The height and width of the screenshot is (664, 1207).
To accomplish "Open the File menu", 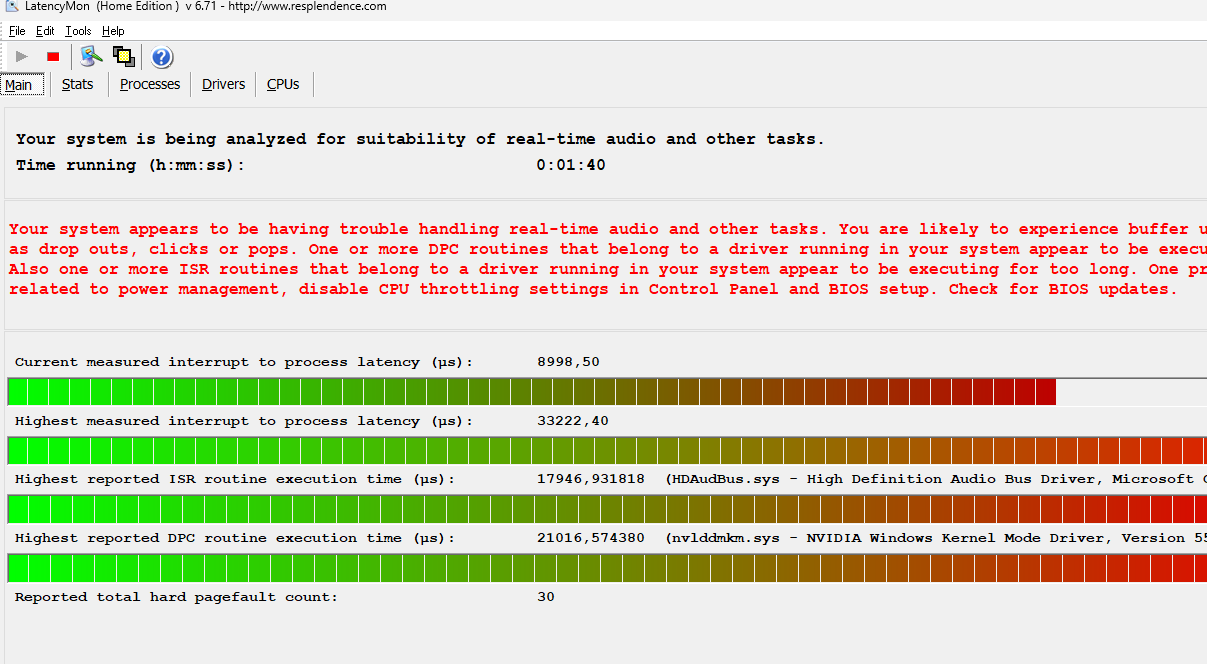I will 17,31.
